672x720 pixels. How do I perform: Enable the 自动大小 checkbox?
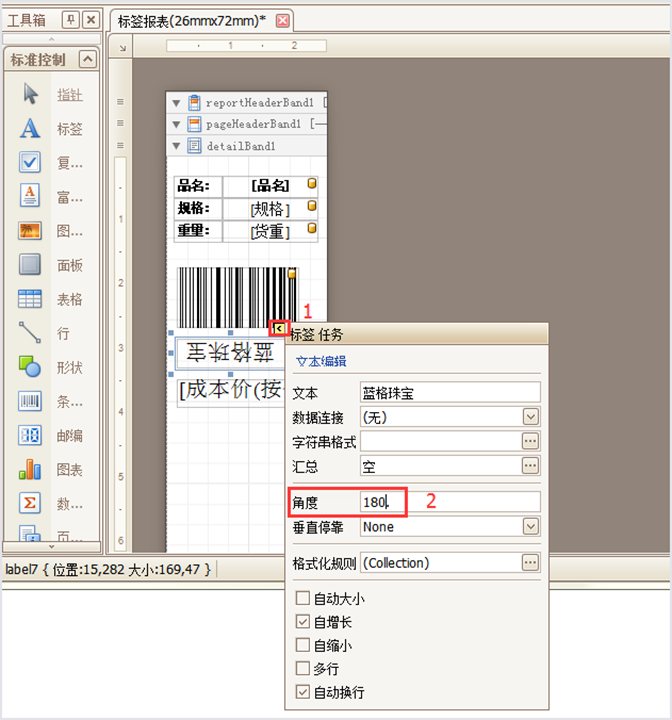(x=303, y=598)
